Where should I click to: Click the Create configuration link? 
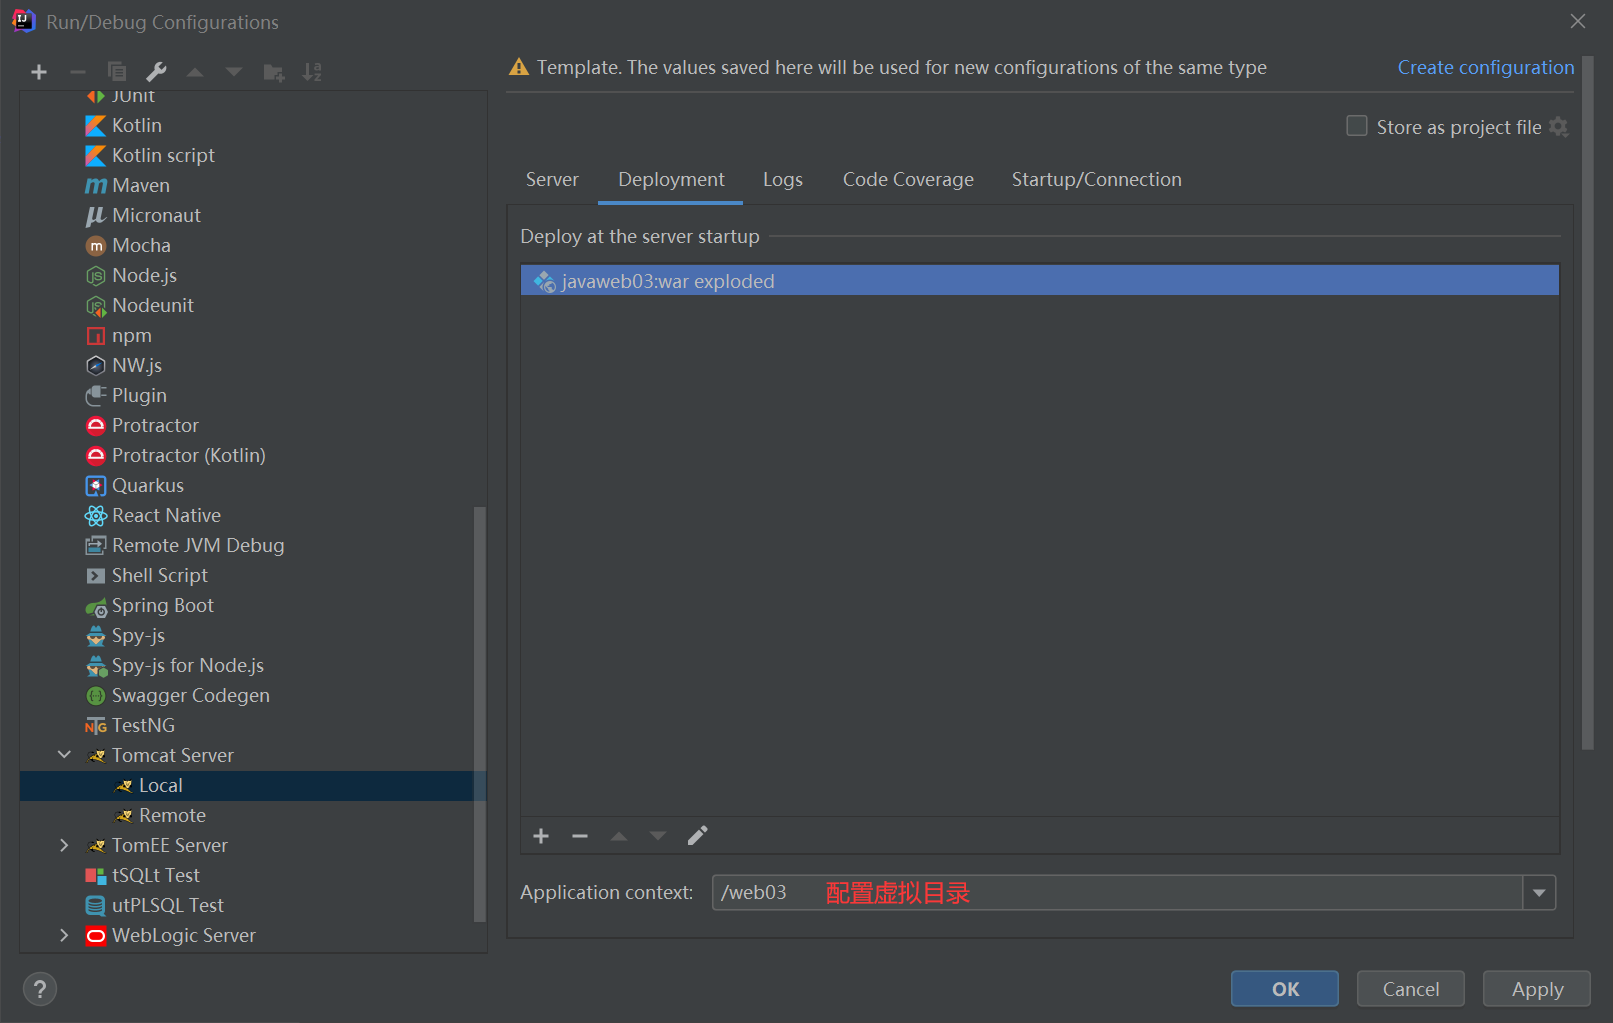[1486, 67]
